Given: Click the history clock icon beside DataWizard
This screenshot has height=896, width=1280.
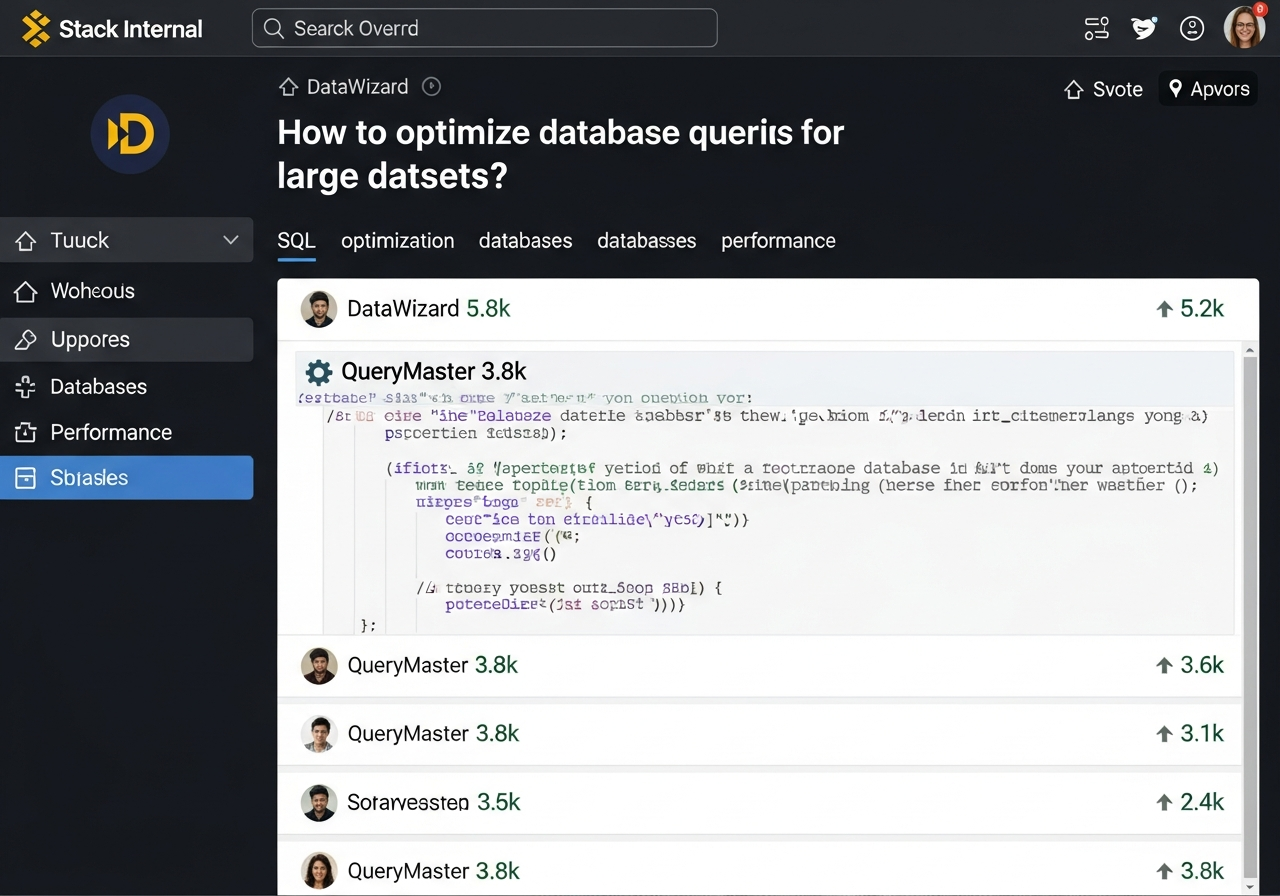Looking at the screenshot, I should pyautogui.click(x=431, y=86).
